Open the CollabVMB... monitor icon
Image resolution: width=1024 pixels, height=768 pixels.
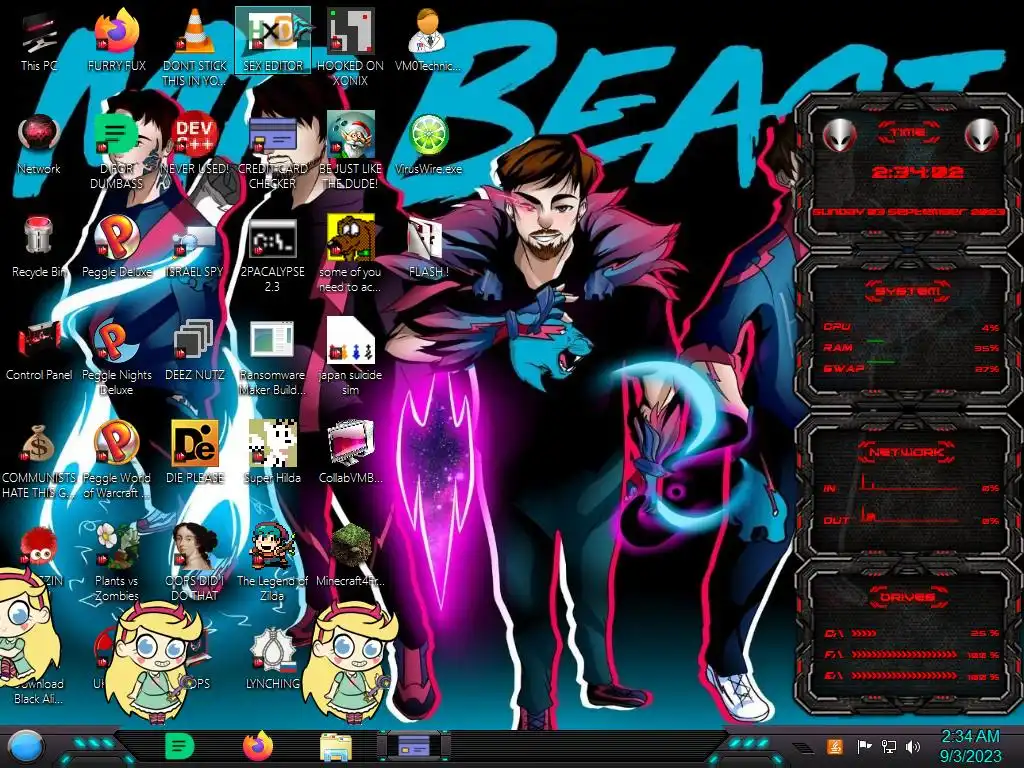coord(350,452)
